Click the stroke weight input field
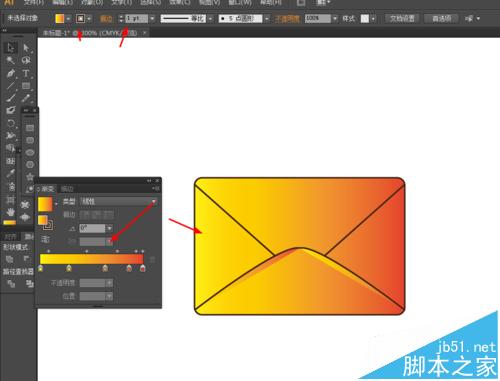This screenshot has height=381, width=500. 137,19
